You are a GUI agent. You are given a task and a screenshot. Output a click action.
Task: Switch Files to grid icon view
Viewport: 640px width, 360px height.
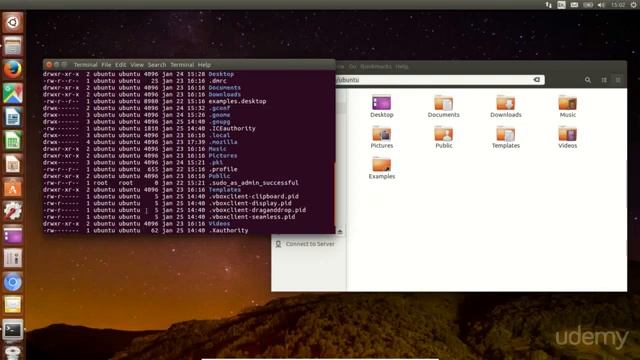(604, 80)
